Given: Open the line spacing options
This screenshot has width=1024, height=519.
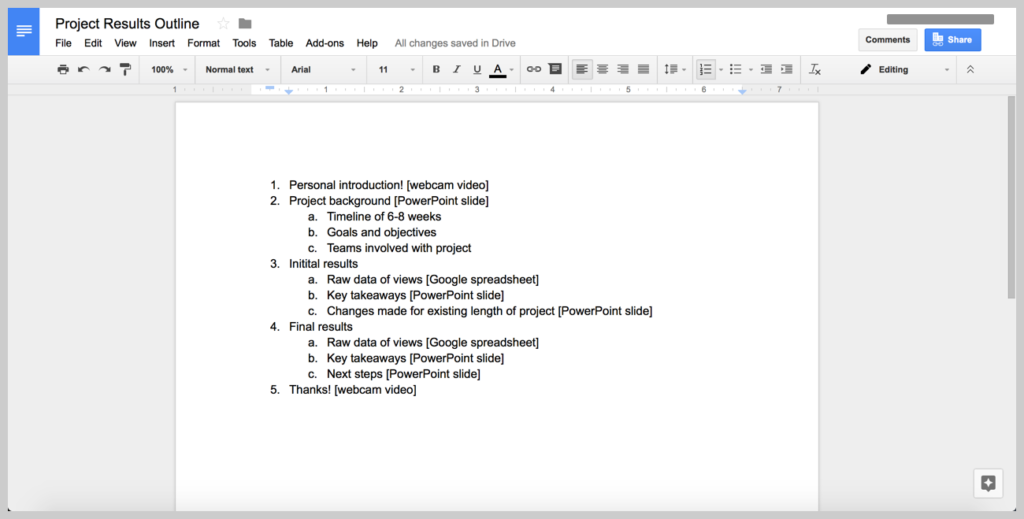Looking at the screenshot, I should click(x=675, y=69).
